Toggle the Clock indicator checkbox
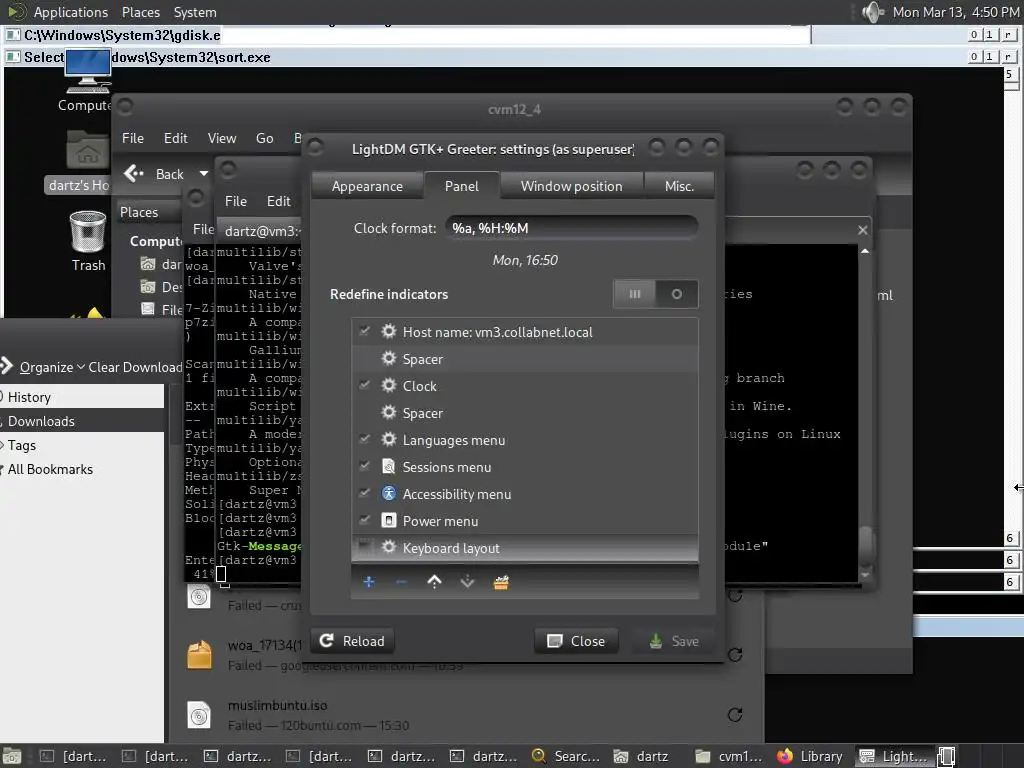1024x768 pixels. click(x=364, y=385)
